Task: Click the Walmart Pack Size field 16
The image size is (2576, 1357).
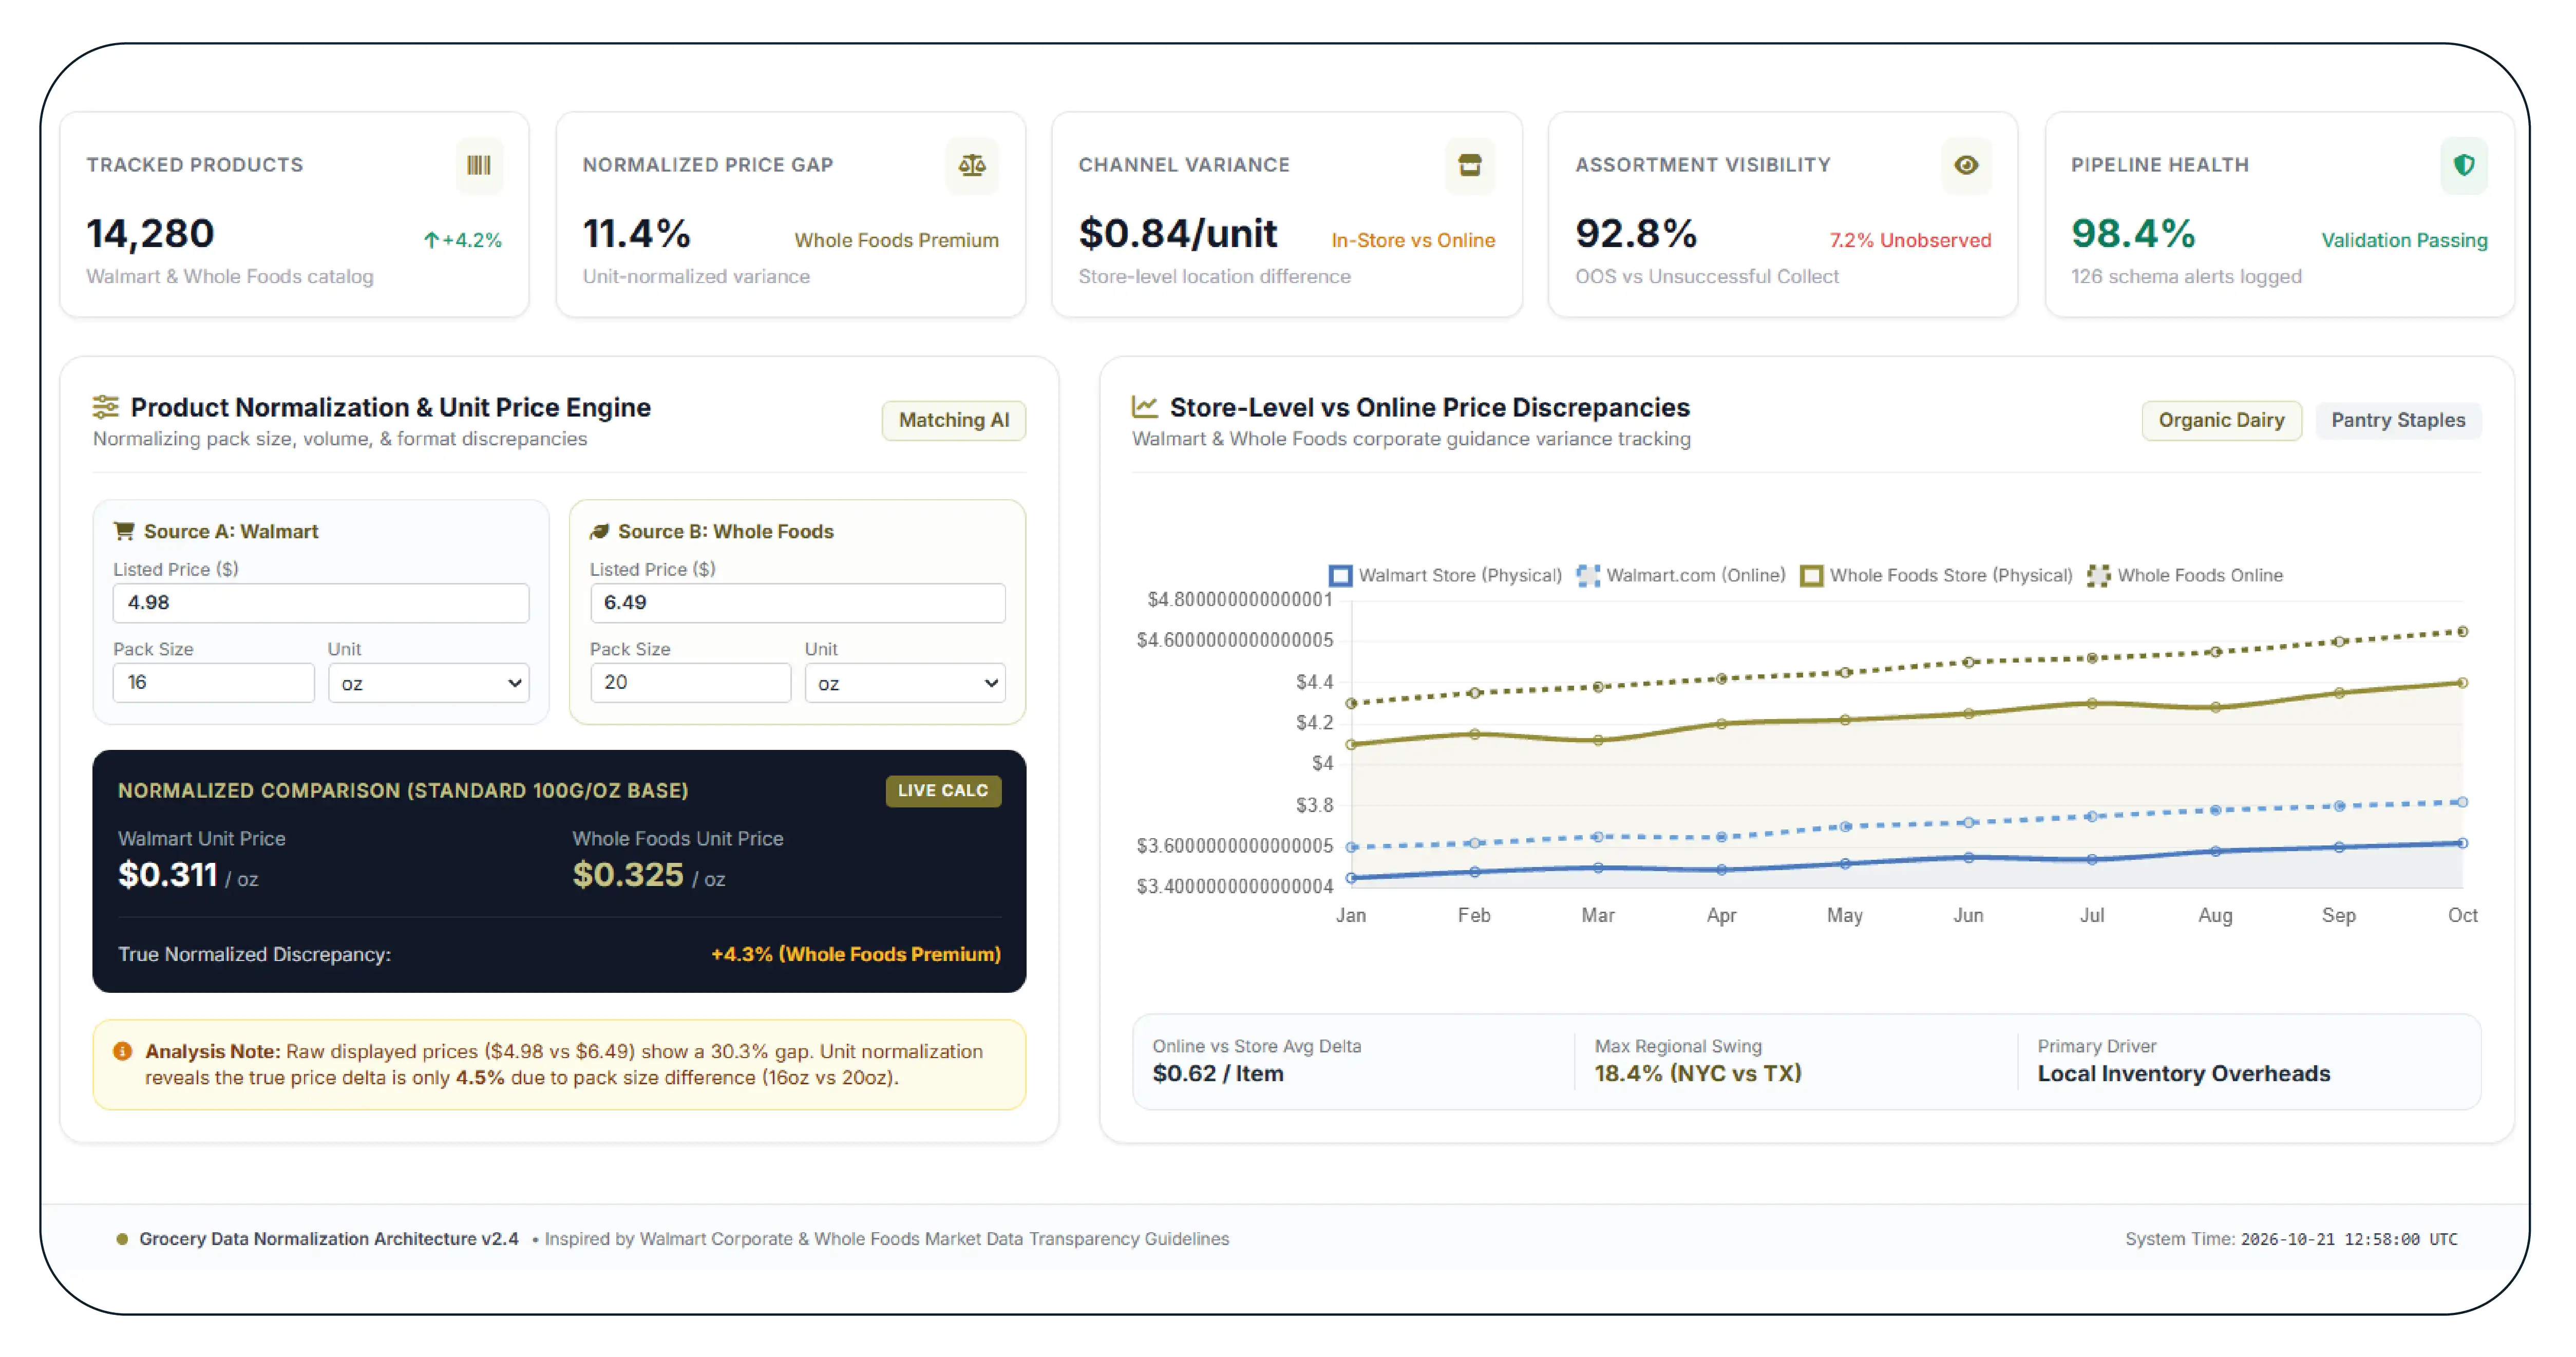Action: pos(213,682)
